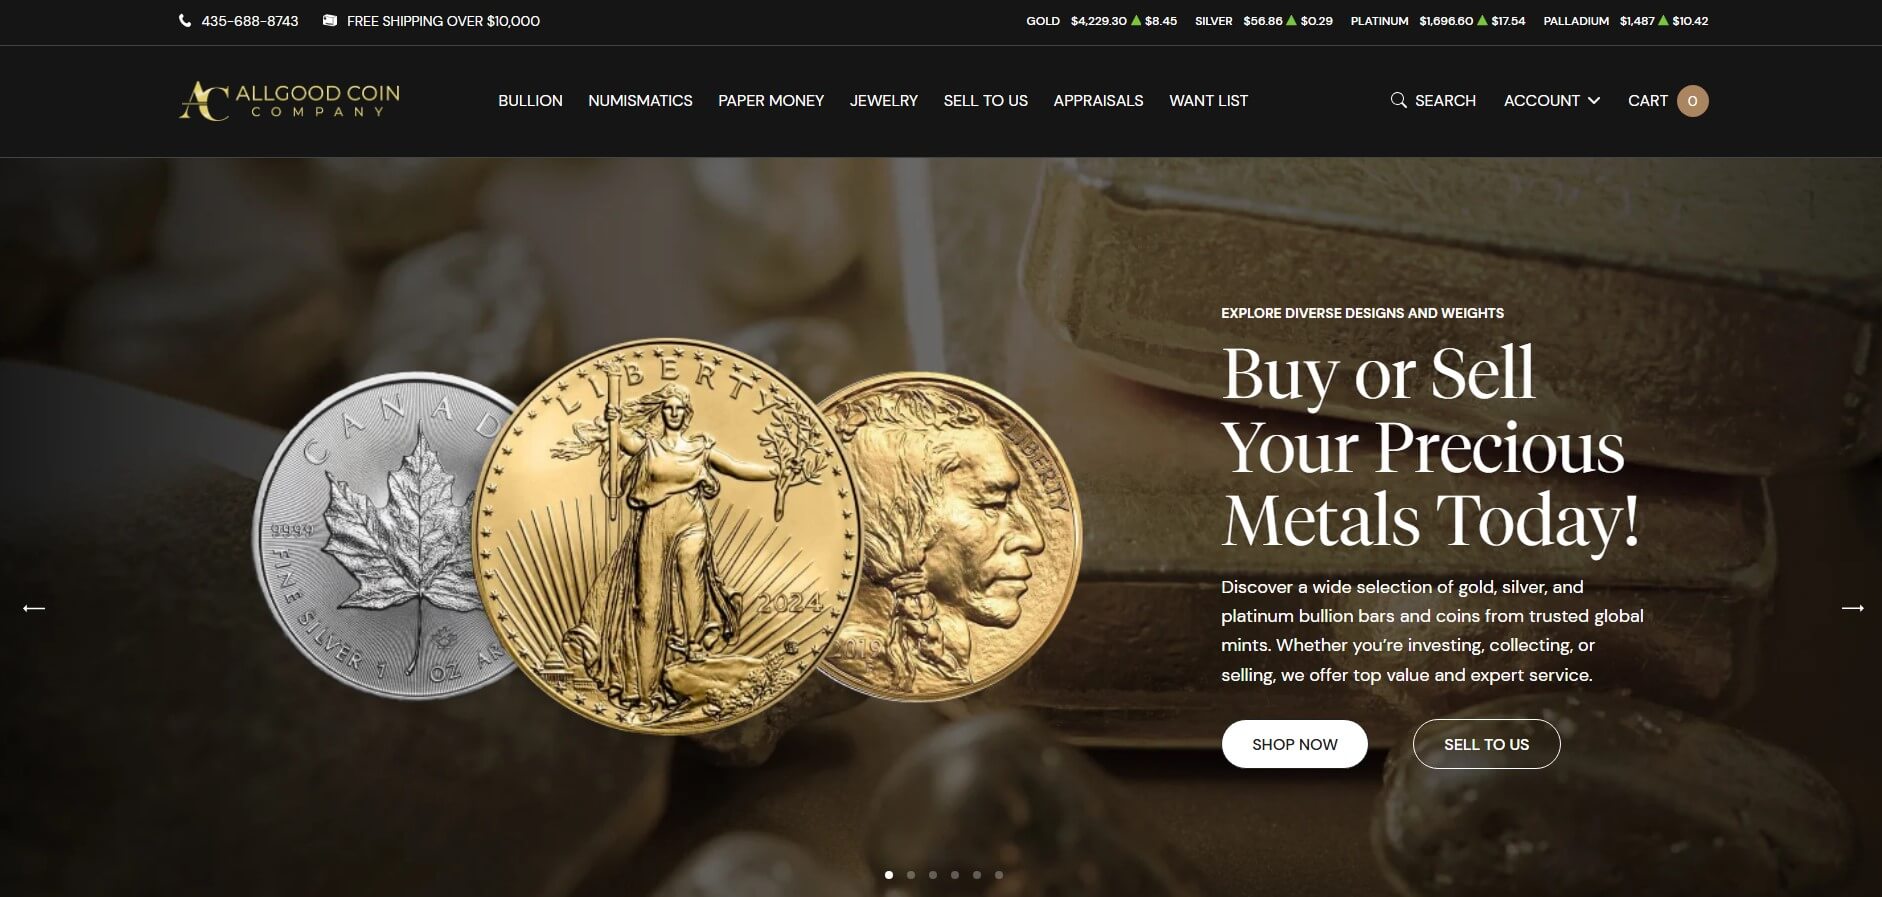
Task: Jump to the last carousel dot
Action: coord(999,875)
